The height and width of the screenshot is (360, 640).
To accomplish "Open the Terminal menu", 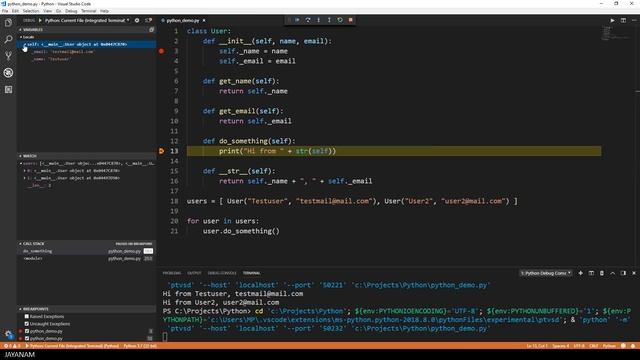I will click(x=89, y=11).
